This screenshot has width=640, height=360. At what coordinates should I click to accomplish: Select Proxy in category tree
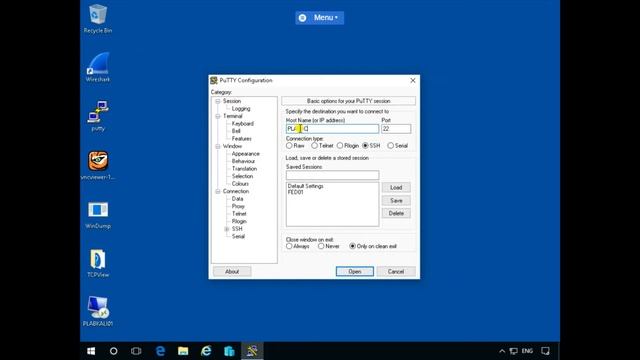(x=238, y=207)
